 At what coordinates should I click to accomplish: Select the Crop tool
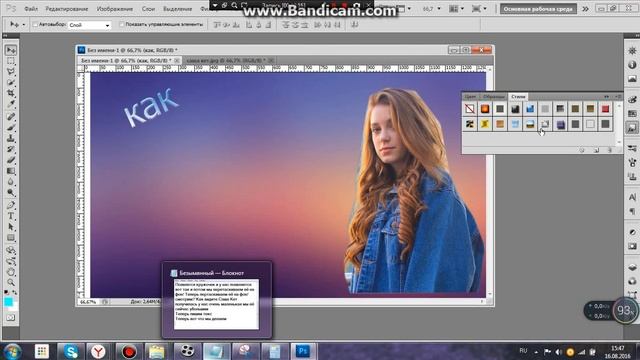pyautogui.click(x=11, y=93)
